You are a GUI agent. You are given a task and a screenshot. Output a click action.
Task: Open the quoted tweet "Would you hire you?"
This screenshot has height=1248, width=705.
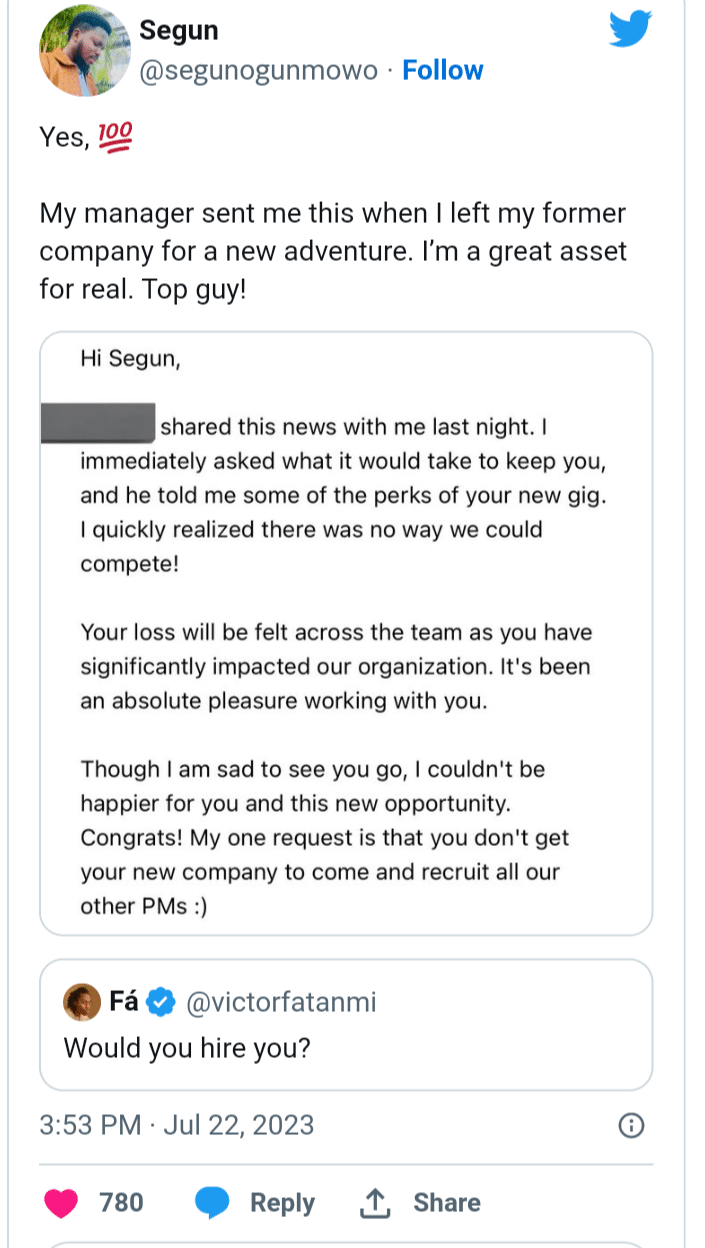point(346,1048)
